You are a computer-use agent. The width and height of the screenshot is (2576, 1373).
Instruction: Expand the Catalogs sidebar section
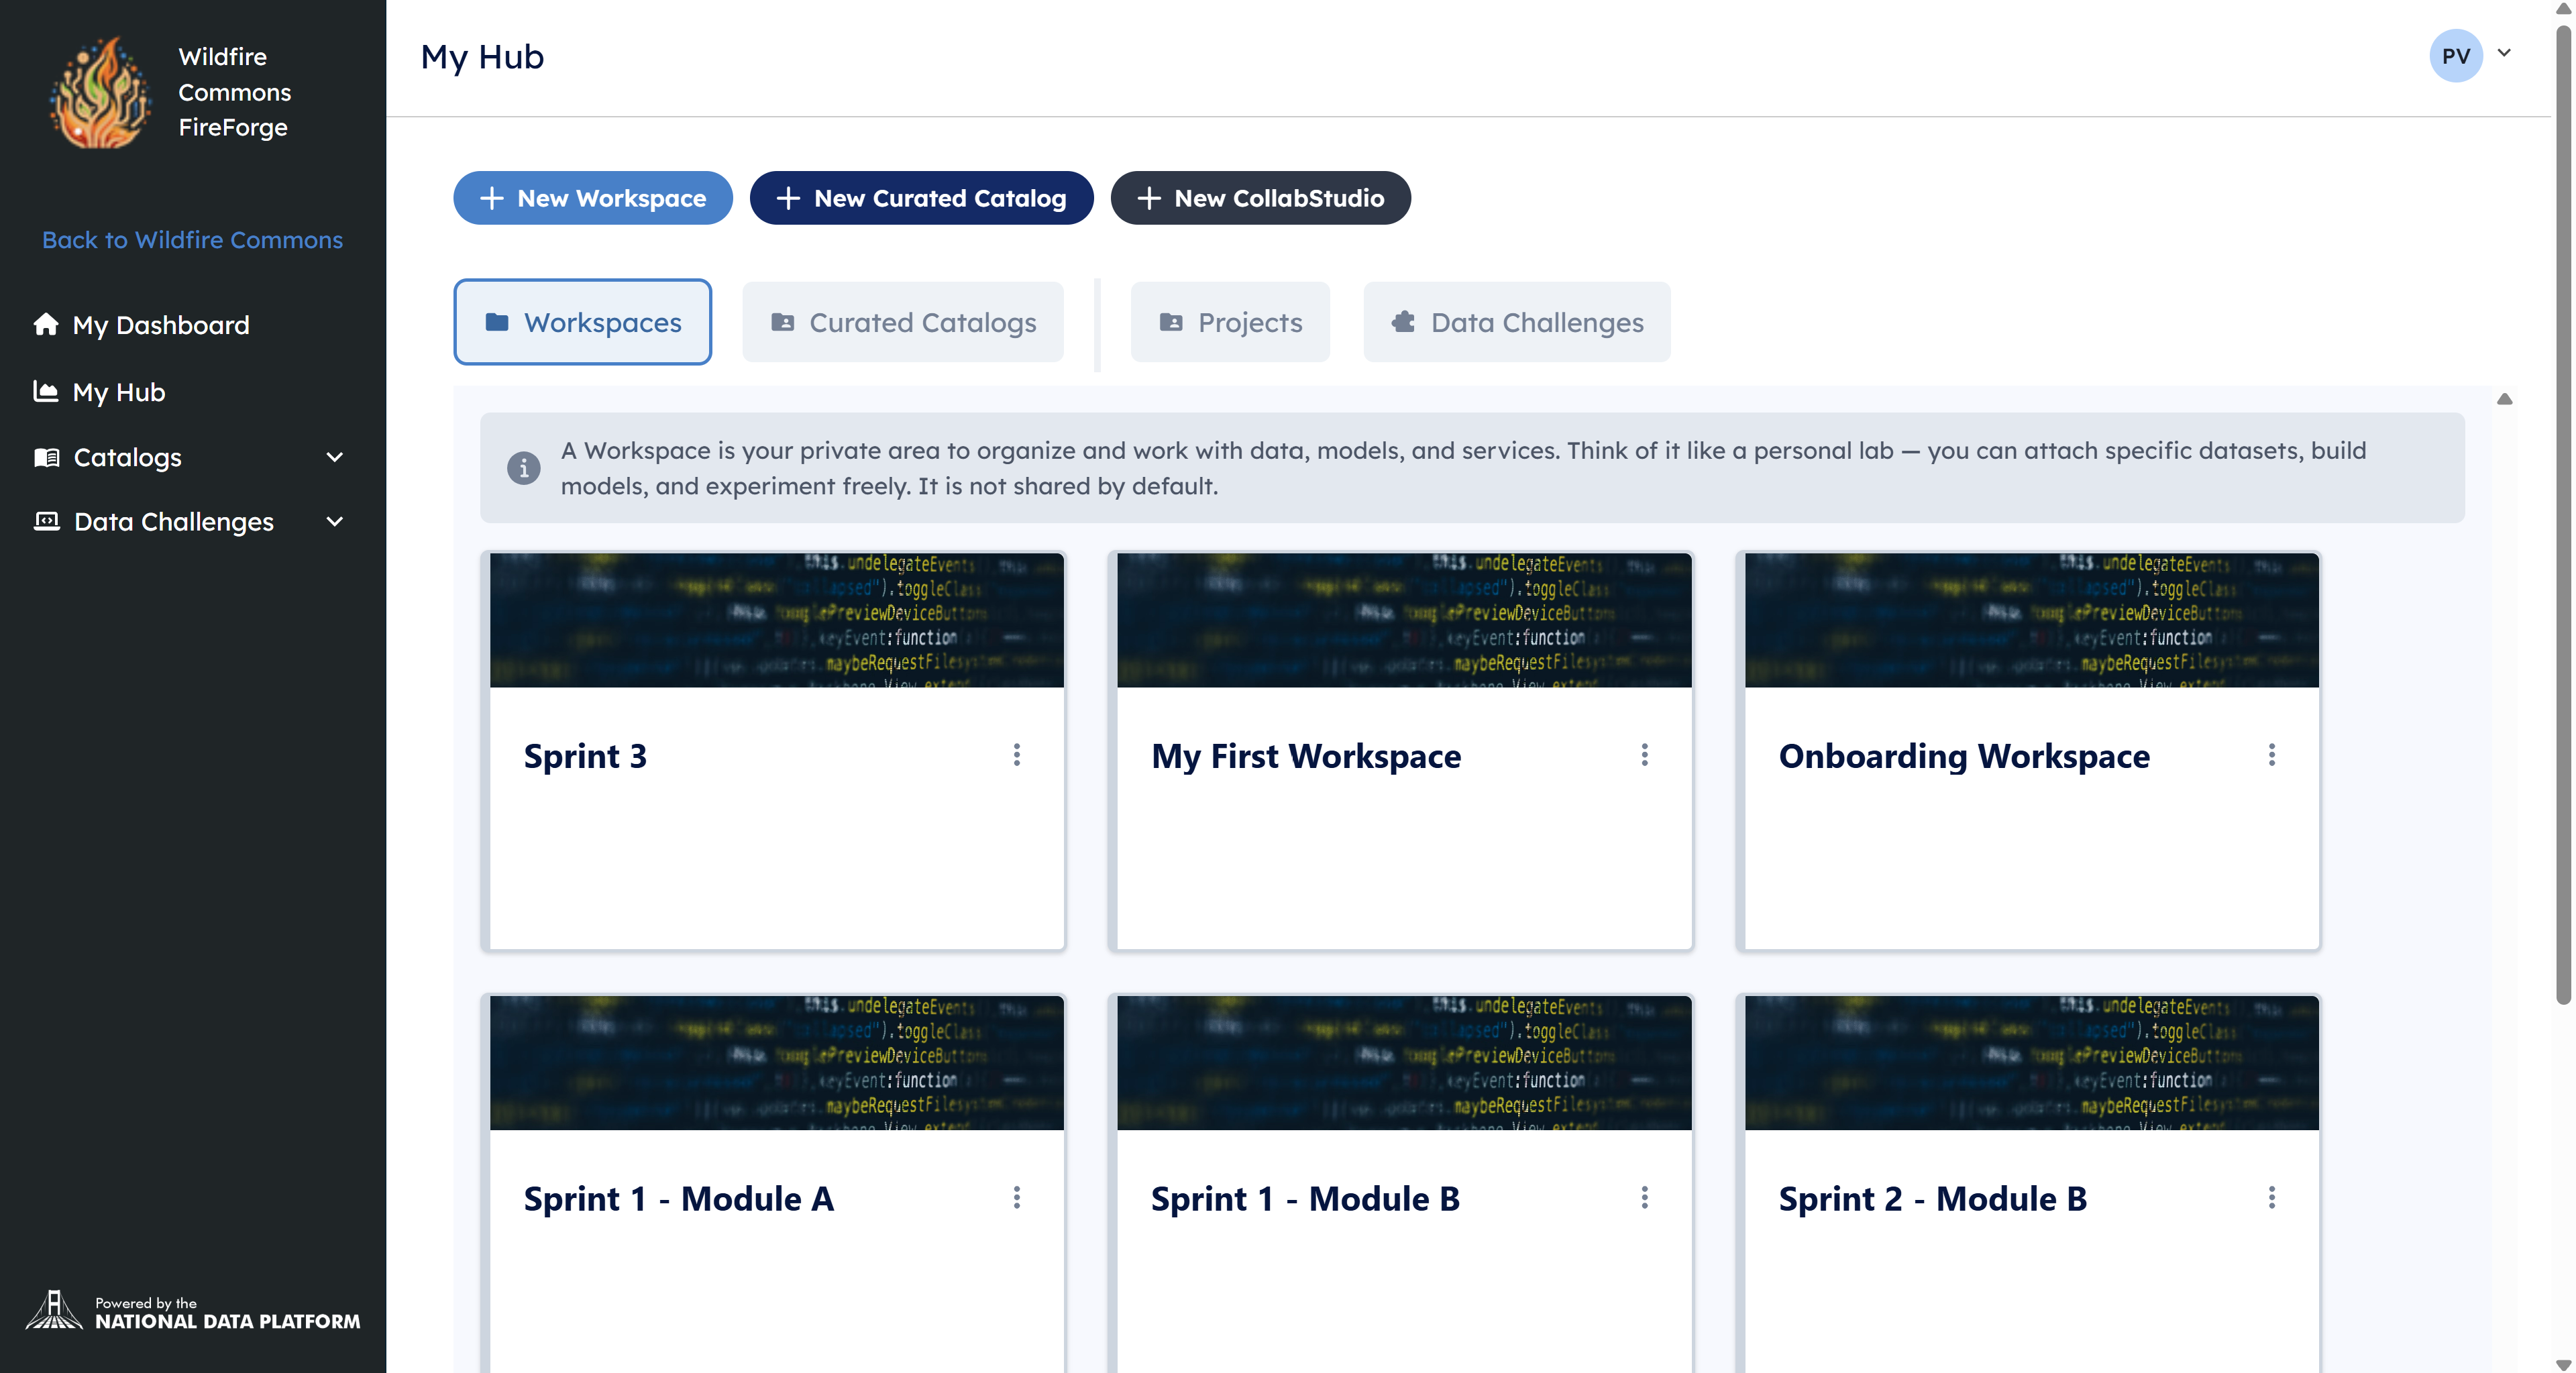[334, 457]
